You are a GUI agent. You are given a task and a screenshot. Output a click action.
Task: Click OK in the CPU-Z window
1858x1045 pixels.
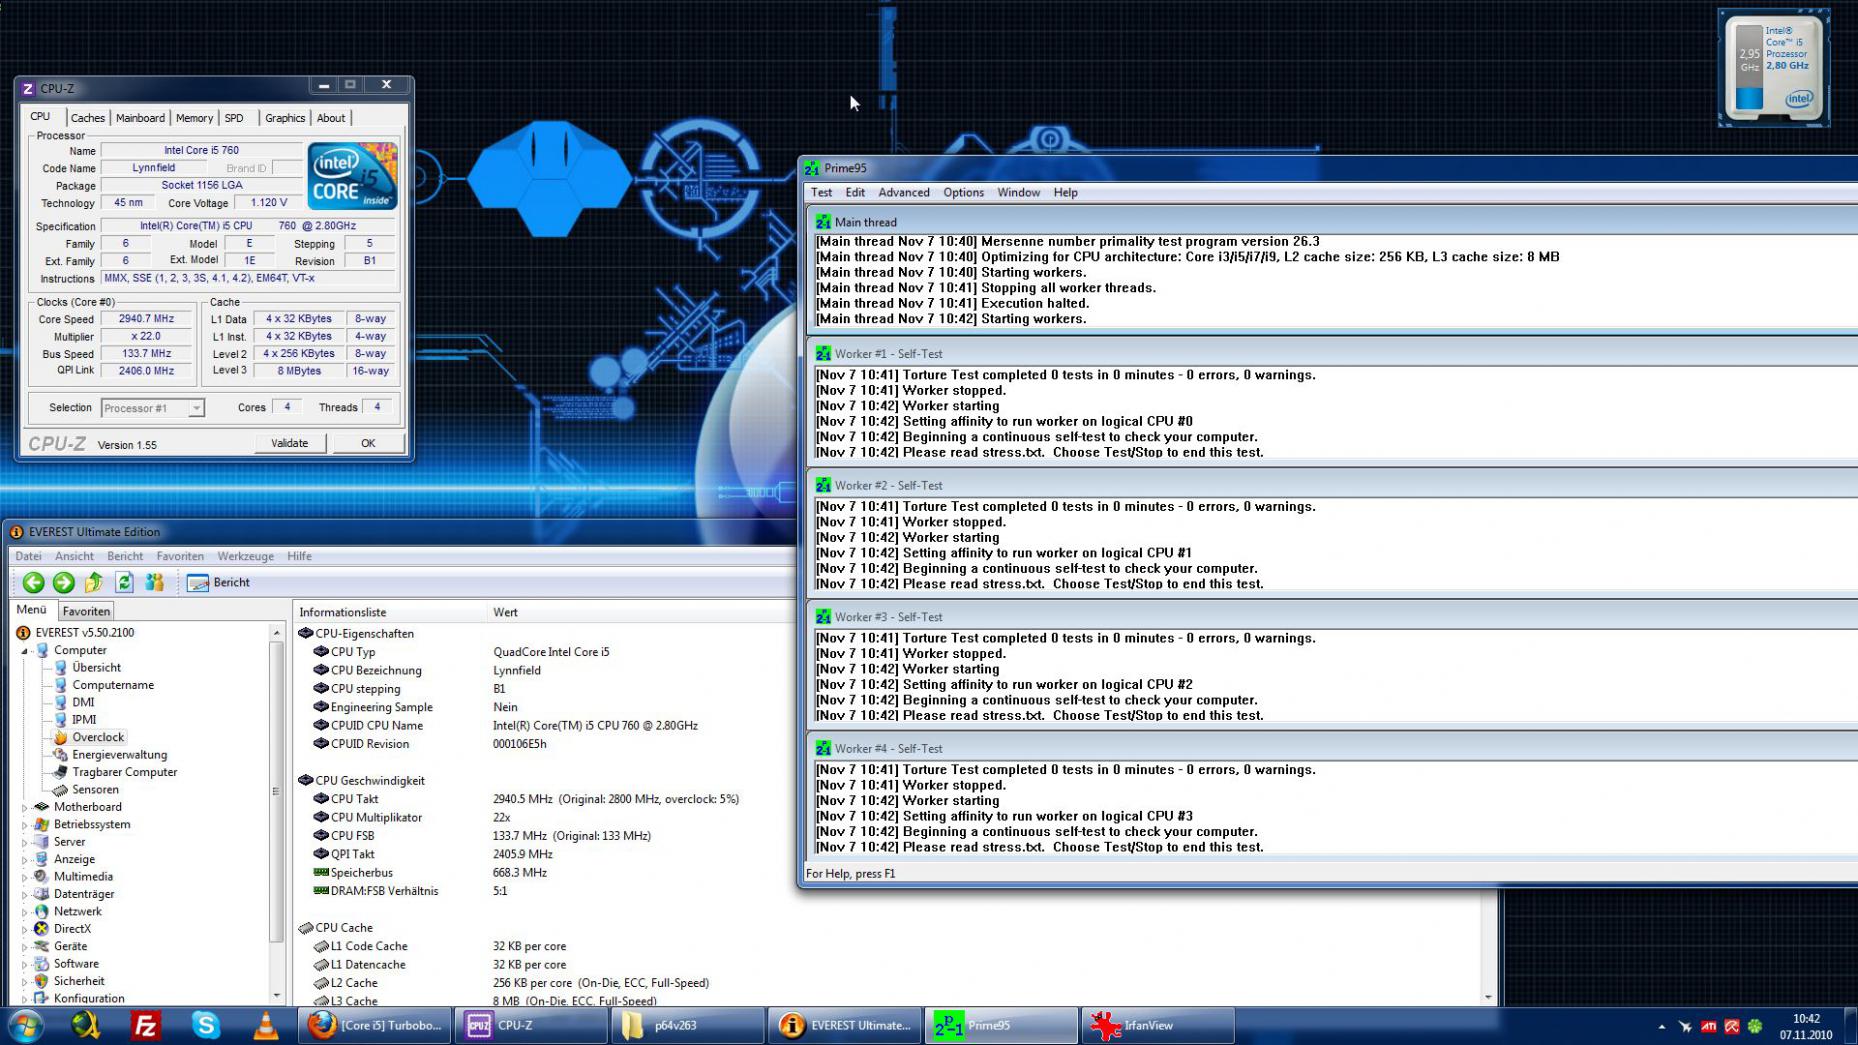[368, 443]
